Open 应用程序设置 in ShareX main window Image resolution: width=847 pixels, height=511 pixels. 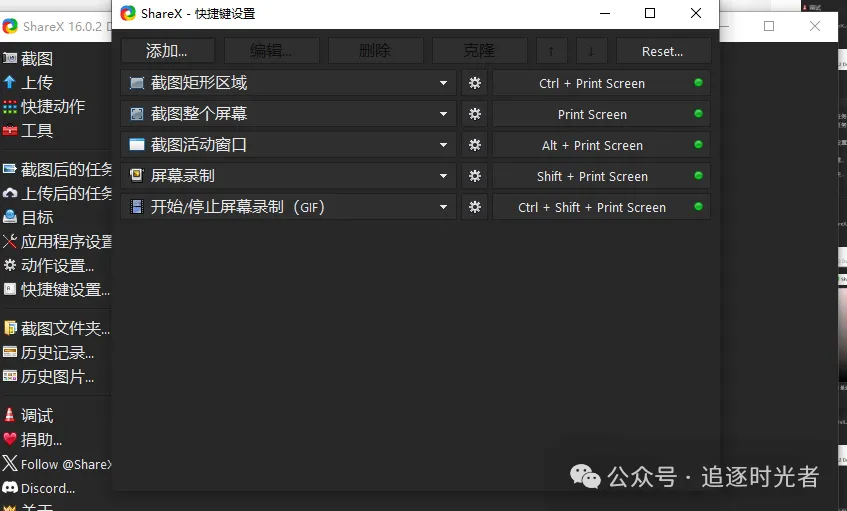57,241
